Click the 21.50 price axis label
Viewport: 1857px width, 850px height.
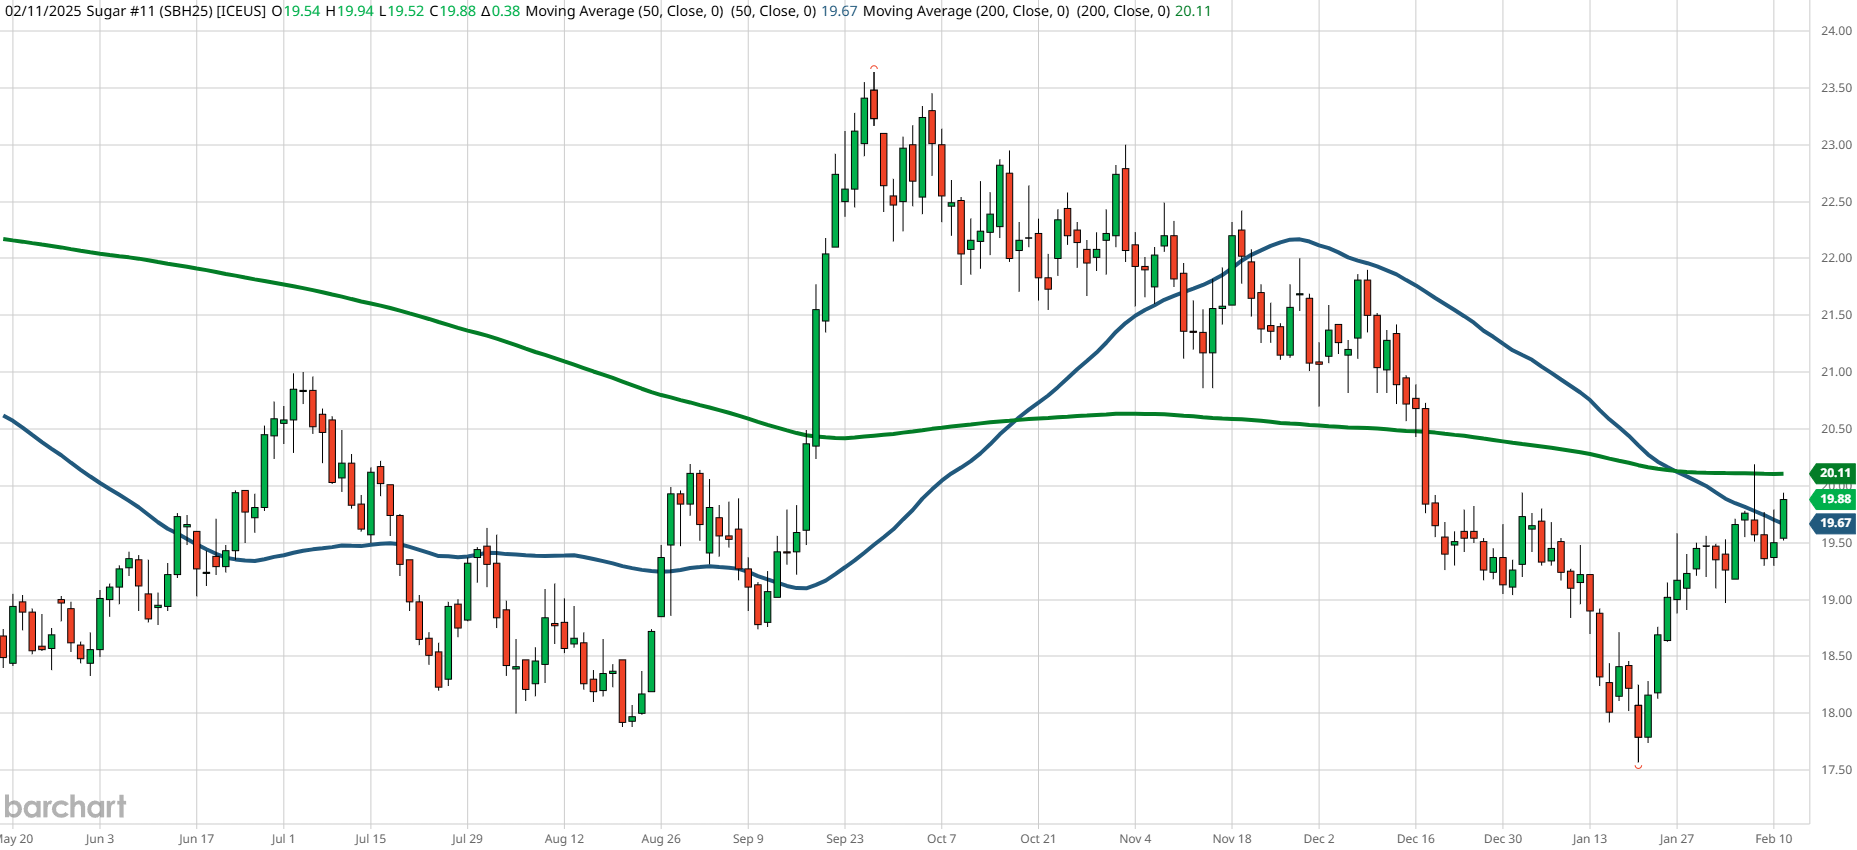point(1836,315)
